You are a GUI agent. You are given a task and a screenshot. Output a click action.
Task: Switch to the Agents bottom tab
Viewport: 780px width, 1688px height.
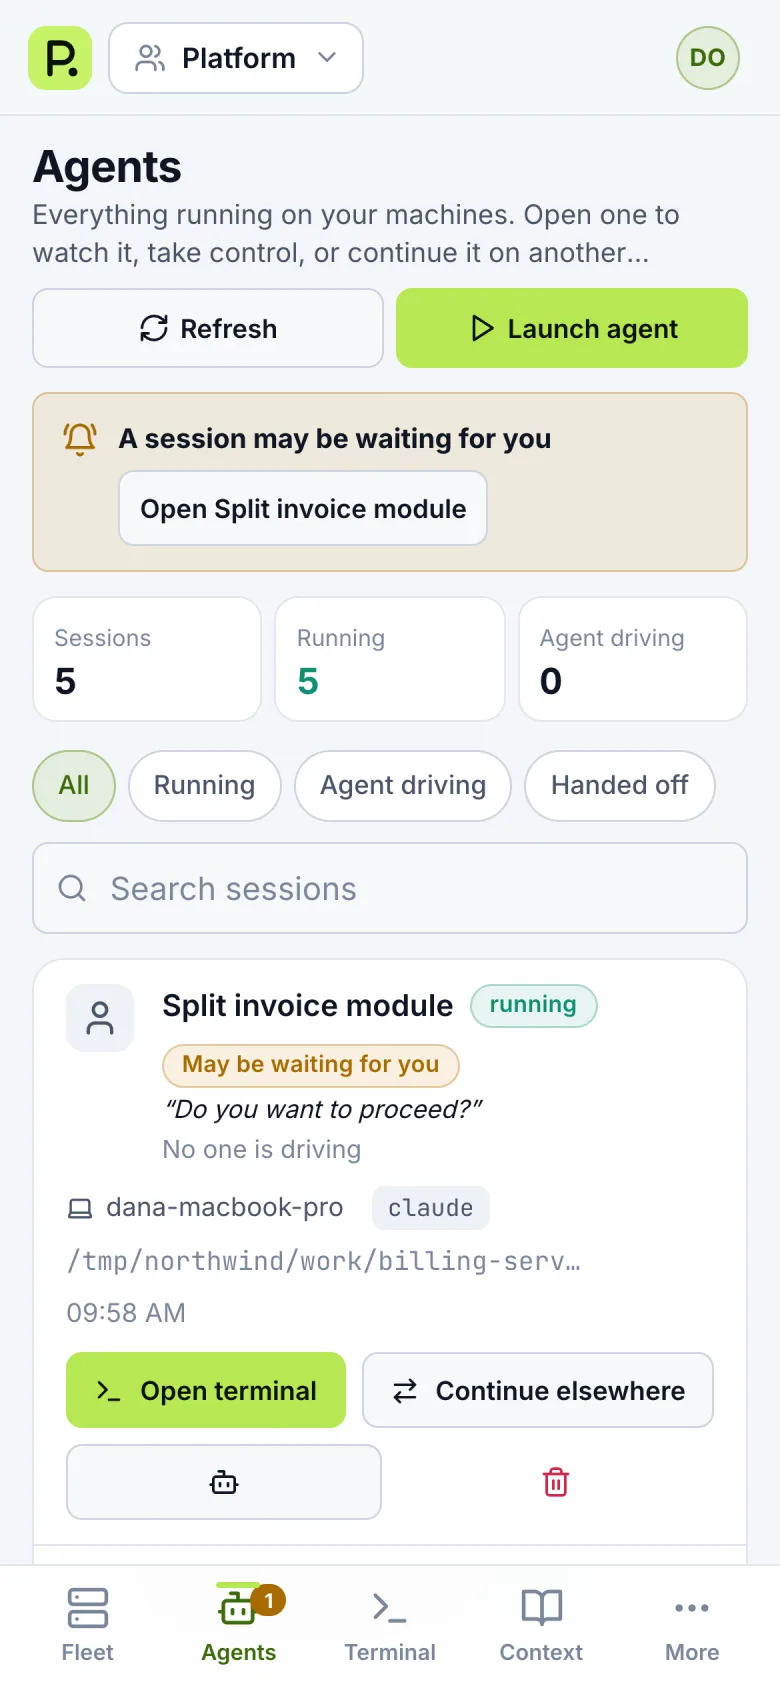(x=239, y=1625)
